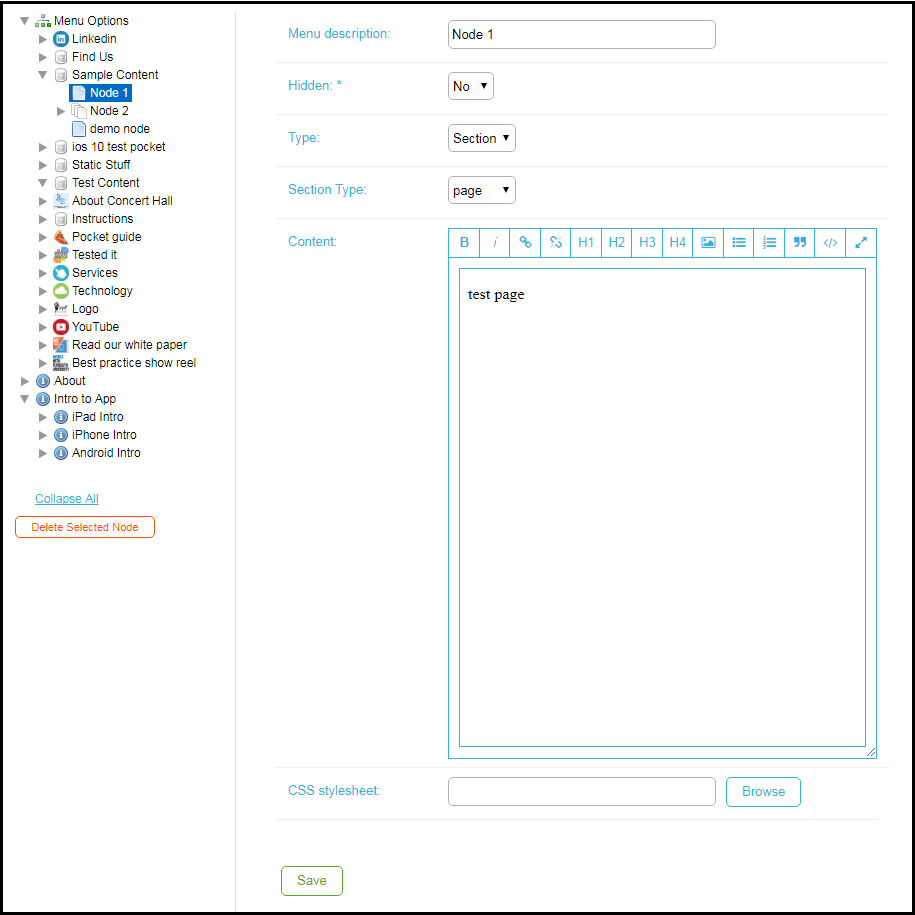Image resolution: width=915 pixels, height=915 pixels.
Task: Select the iPhone Intro node
Action: tap(104, 435)
